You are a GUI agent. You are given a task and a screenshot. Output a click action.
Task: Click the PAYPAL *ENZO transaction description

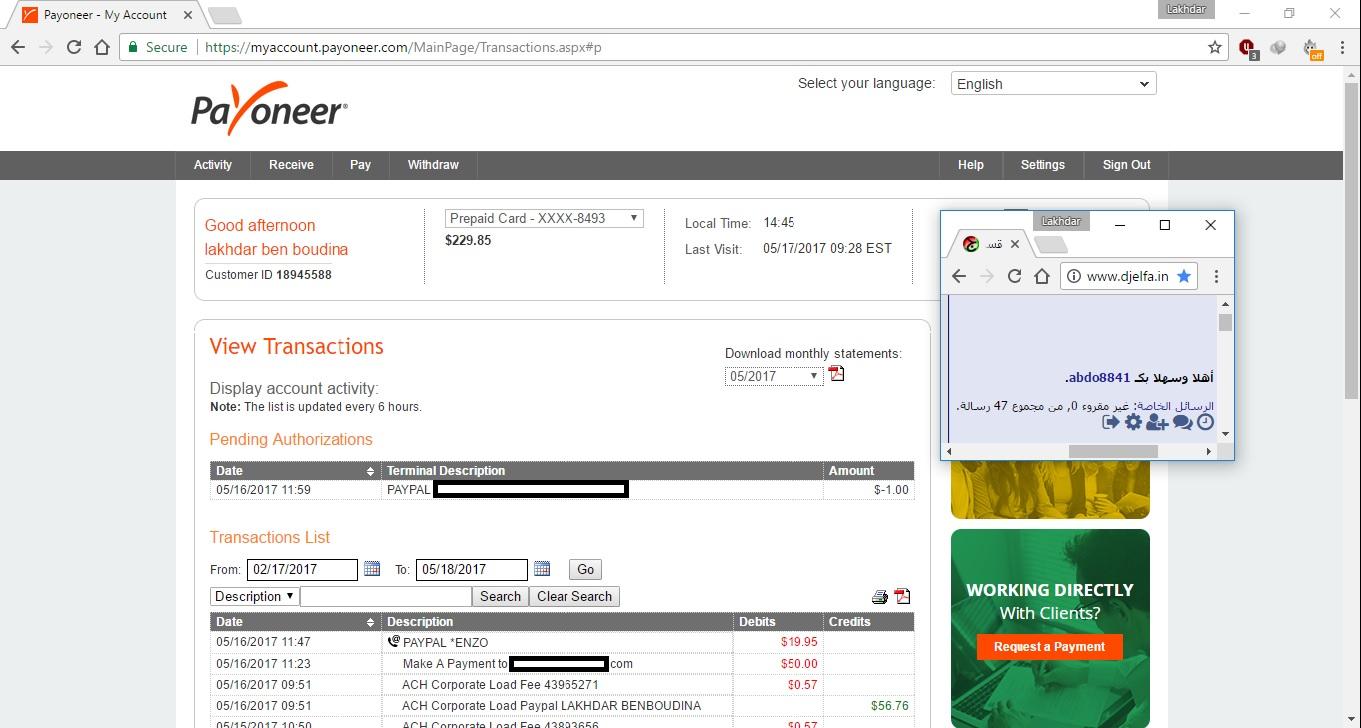445,642
